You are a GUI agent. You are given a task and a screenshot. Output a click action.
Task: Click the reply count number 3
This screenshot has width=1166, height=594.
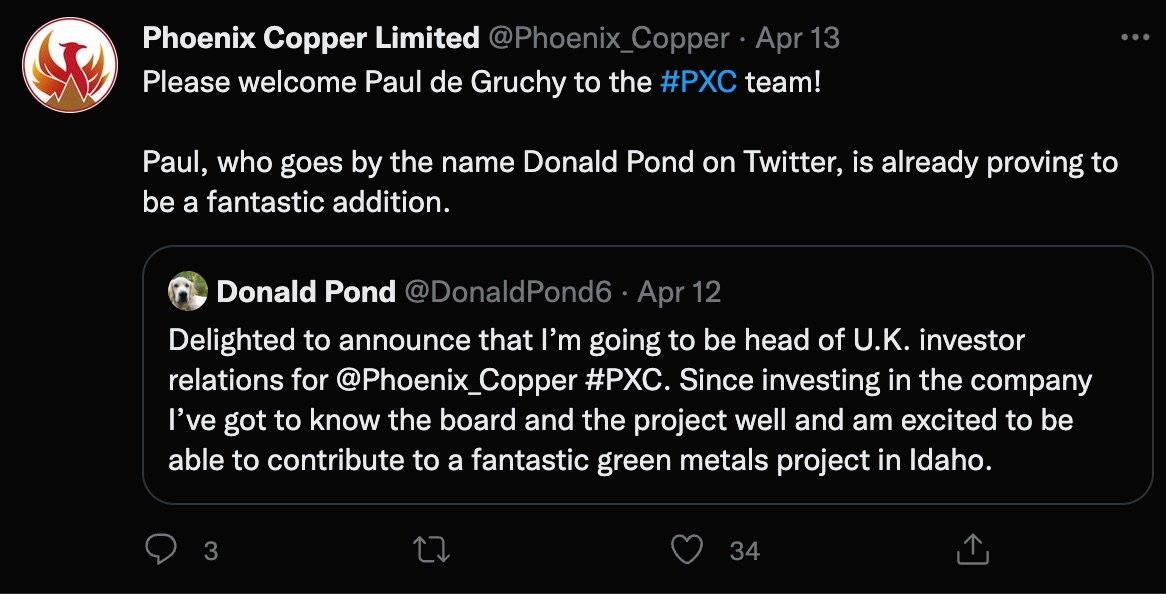[x=210, y=551]
